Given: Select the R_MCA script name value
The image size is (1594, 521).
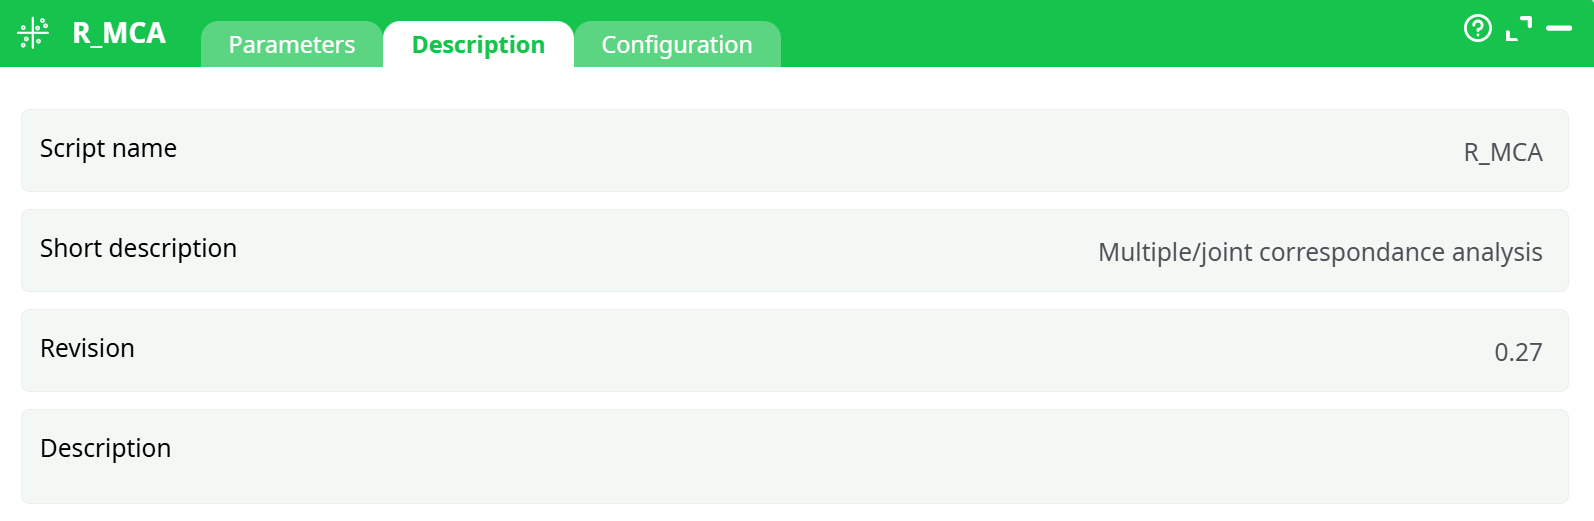Looking at the screenshot, I should pos(1502,152).
